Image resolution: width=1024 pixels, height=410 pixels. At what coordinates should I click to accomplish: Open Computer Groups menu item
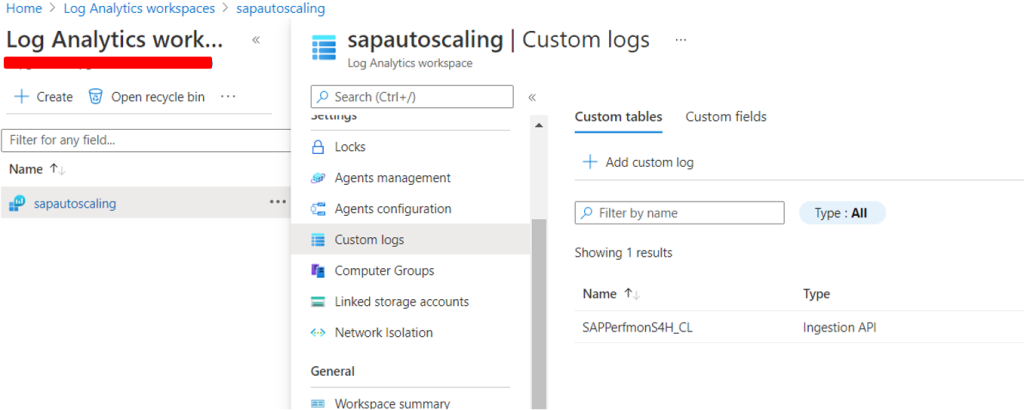(x=385, y=270)
